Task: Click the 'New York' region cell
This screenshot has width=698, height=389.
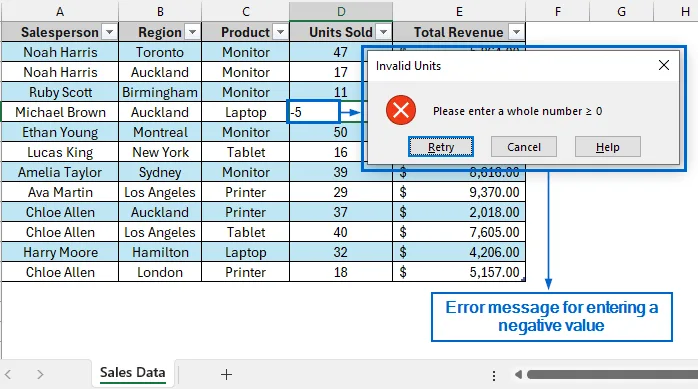Action: [160, 152]
